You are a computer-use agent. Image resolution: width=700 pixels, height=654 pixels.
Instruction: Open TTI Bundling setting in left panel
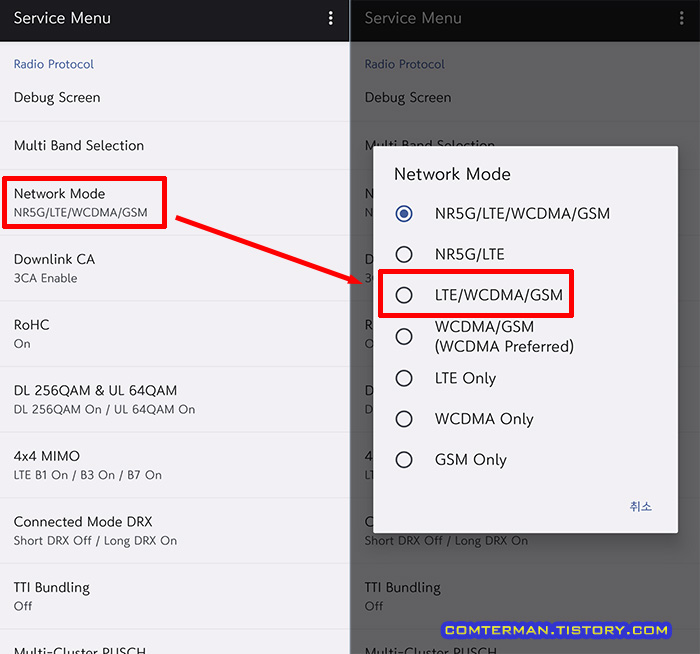click(x=175, y=596)
